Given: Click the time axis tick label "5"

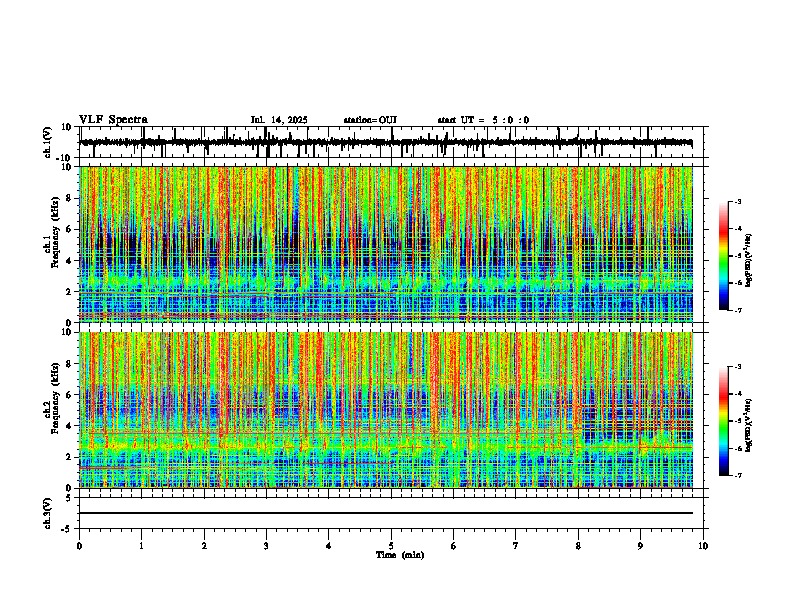Looking at the screenshot, I should [x=391, y=546].
